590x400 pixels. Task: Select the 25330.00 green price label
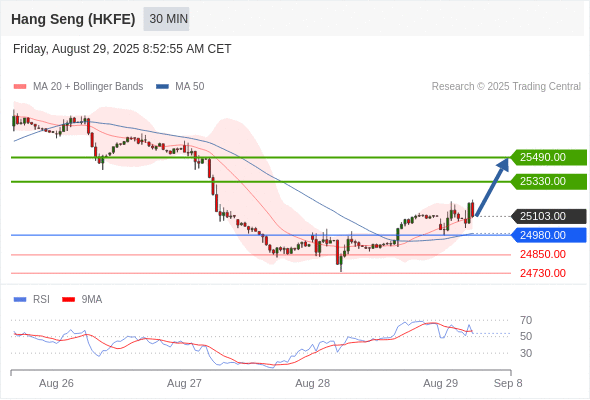549,181
